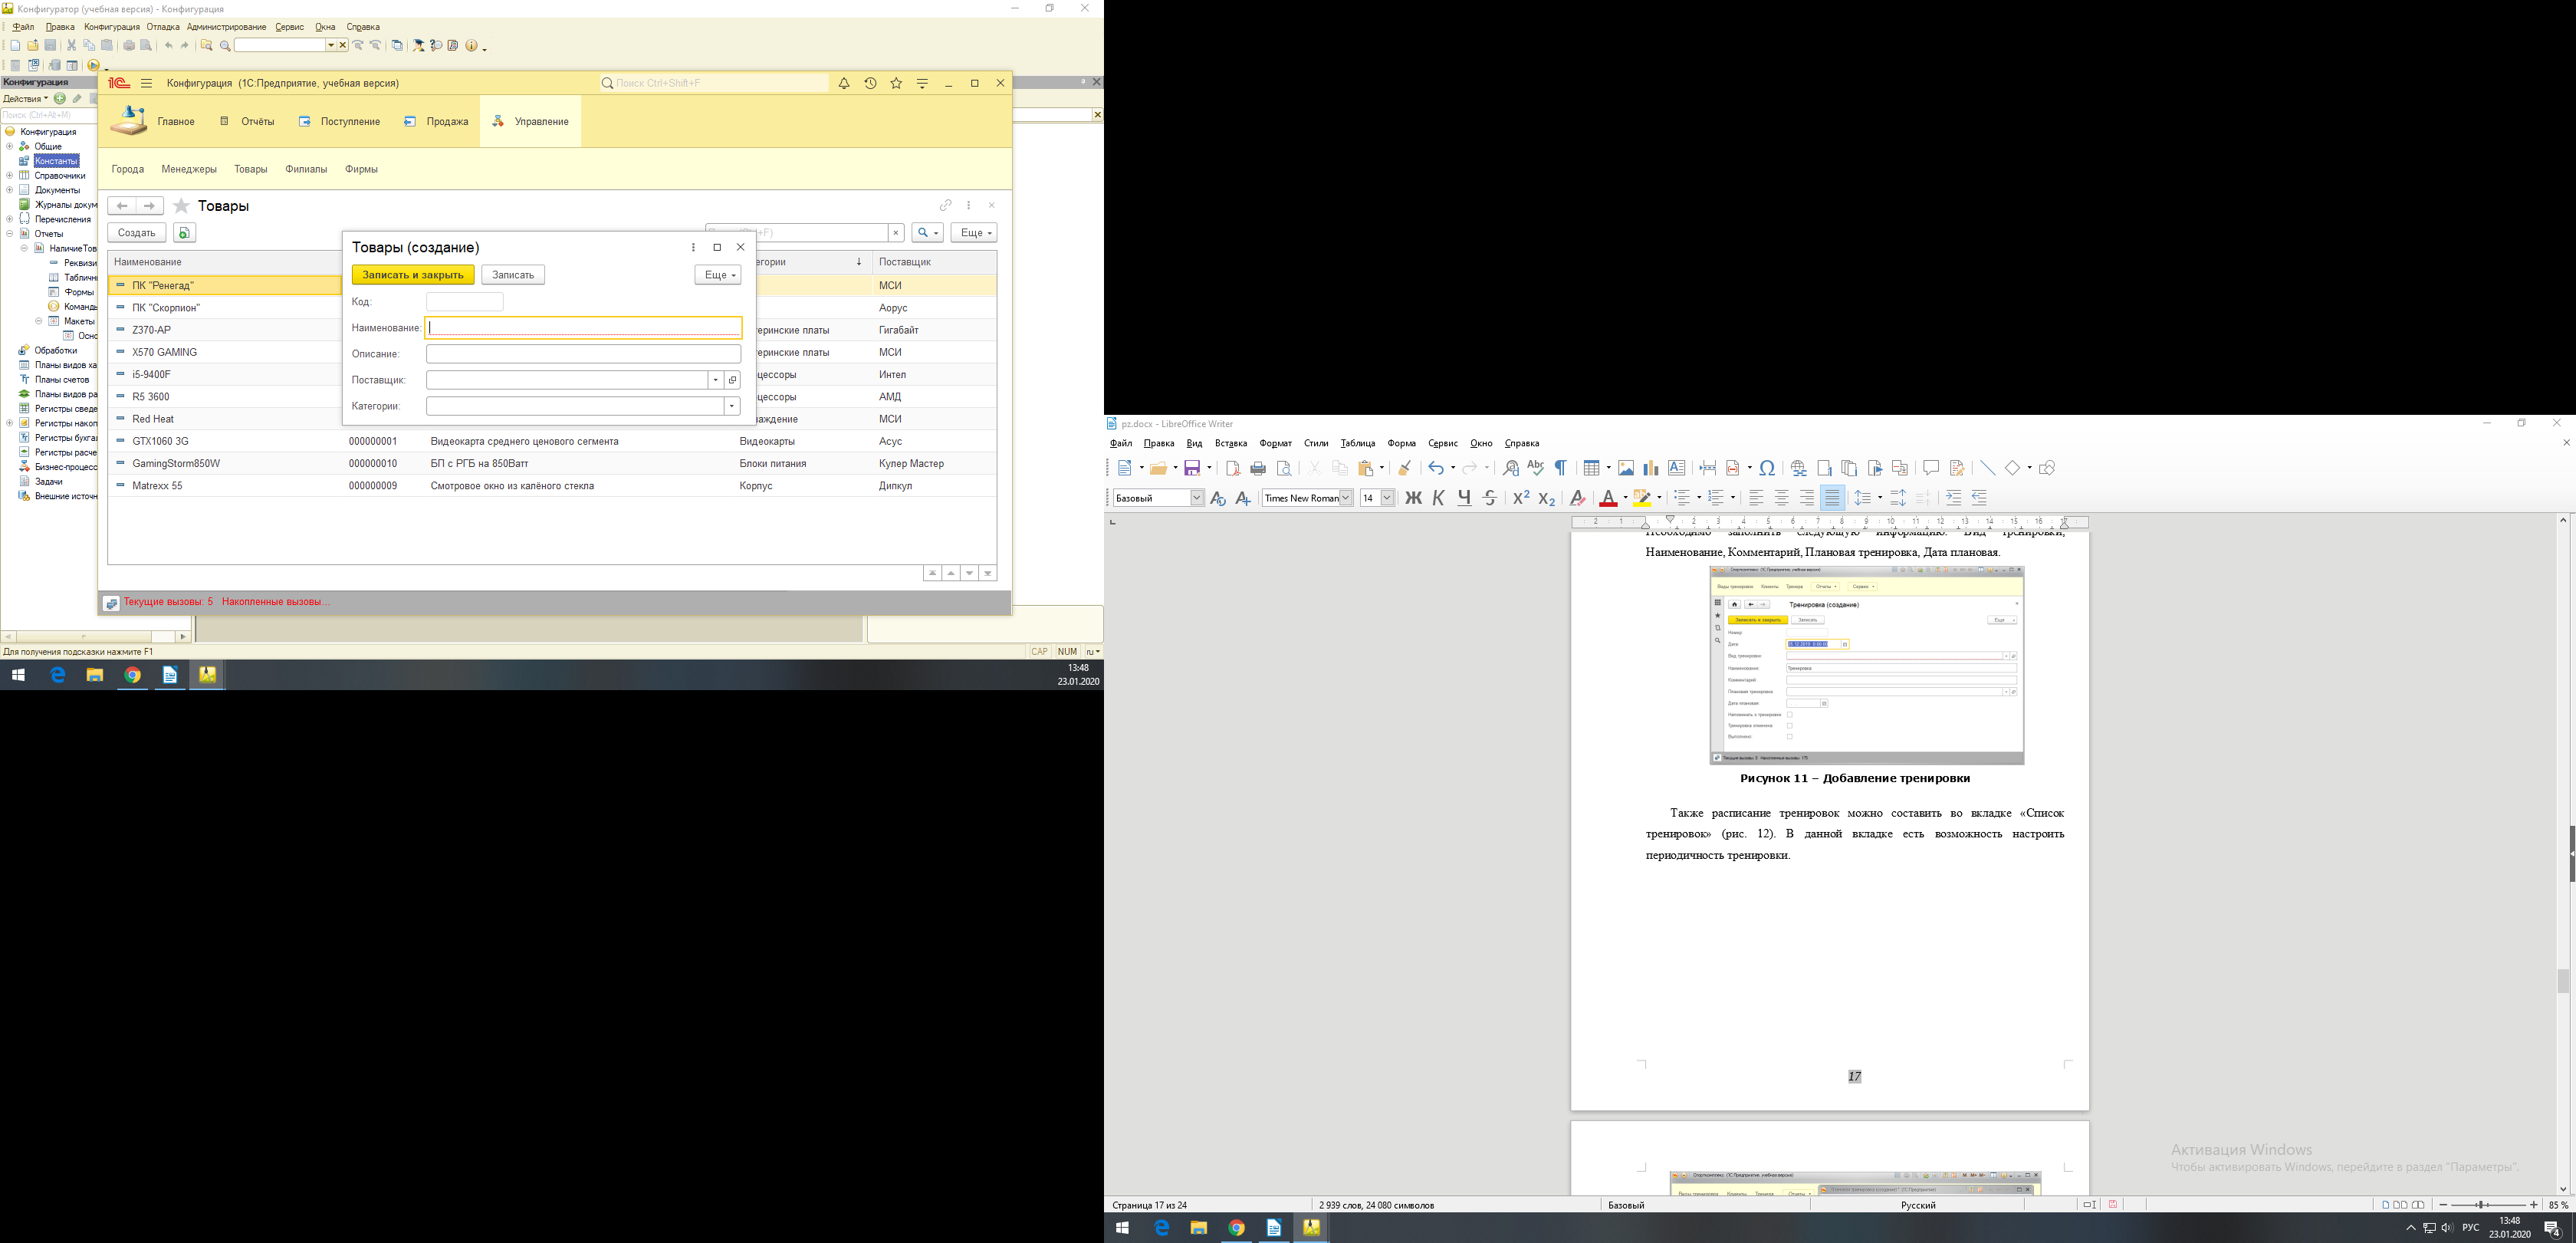2576x1243 pixels.
Task: Open the Поставщик field's open-form icon
Action: (x=733, y=380)
